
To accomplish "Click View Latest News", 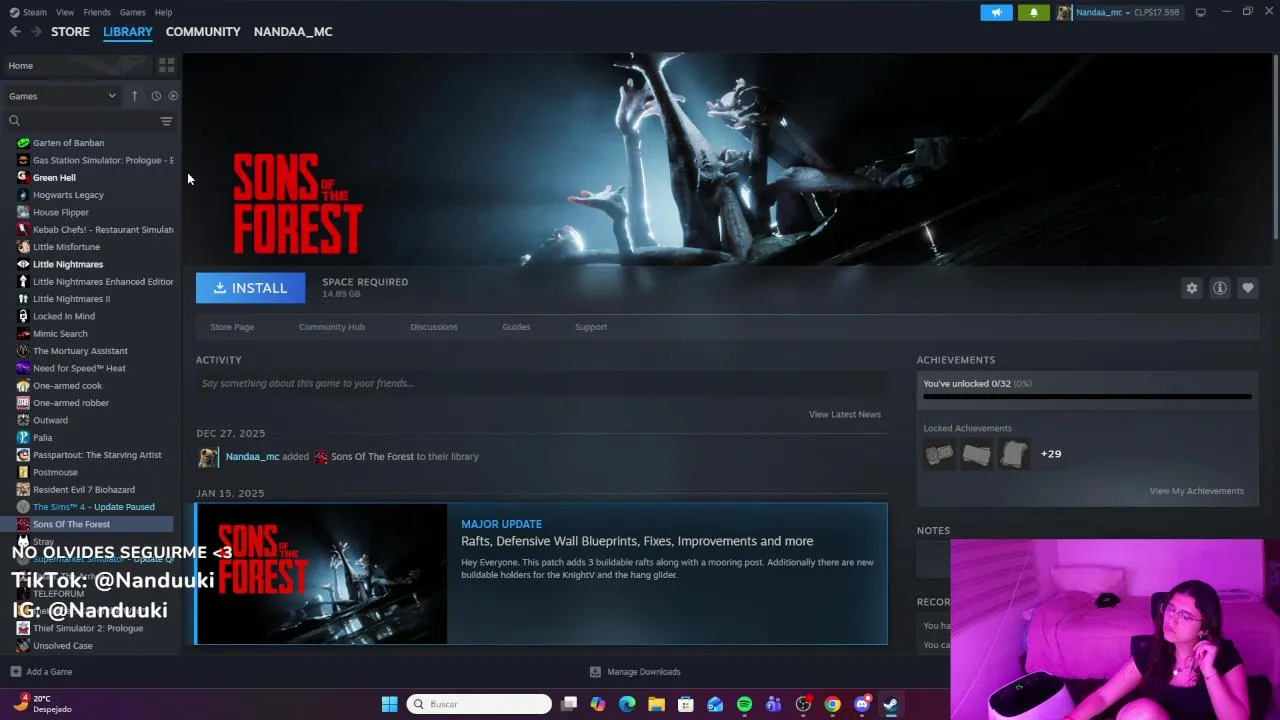I will coord(845,414).
